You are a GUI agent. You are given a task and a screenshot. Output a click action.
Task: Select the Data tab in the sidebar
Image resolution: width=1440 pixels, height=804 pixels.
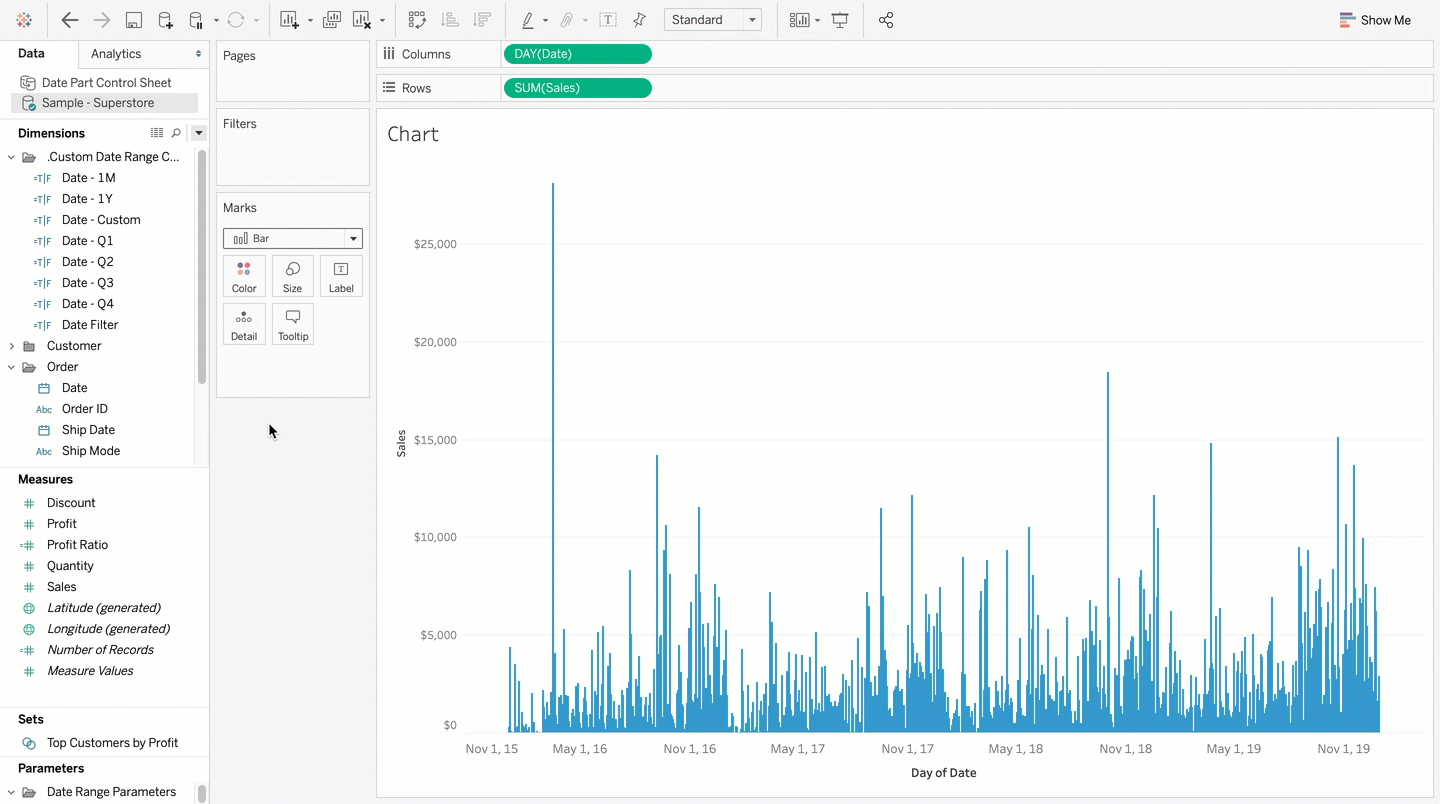pyautogui.click(x=31, y=53)
